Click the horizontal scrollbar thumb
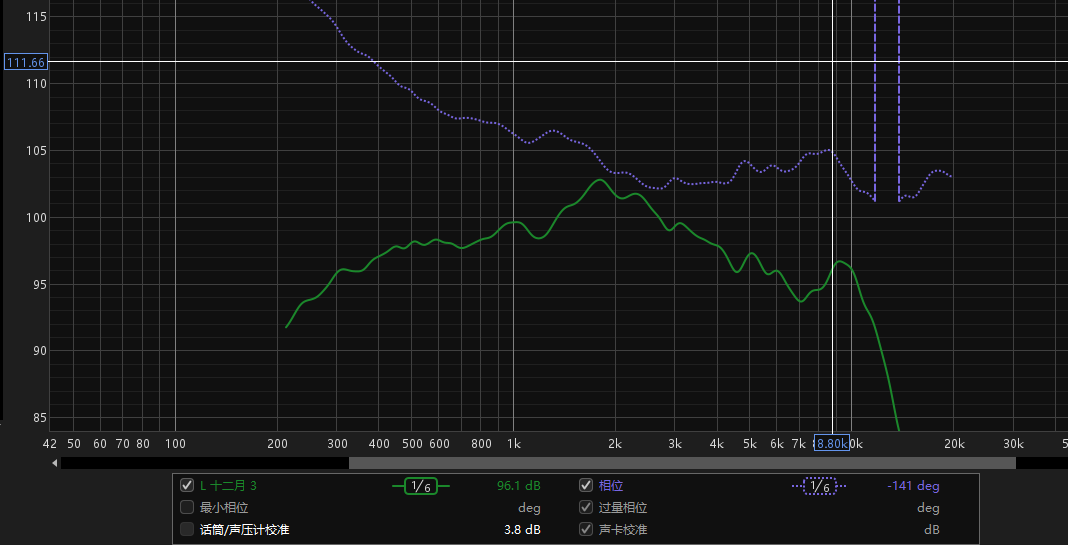Viewport: 1068px width, 545px height. (682, 463)
